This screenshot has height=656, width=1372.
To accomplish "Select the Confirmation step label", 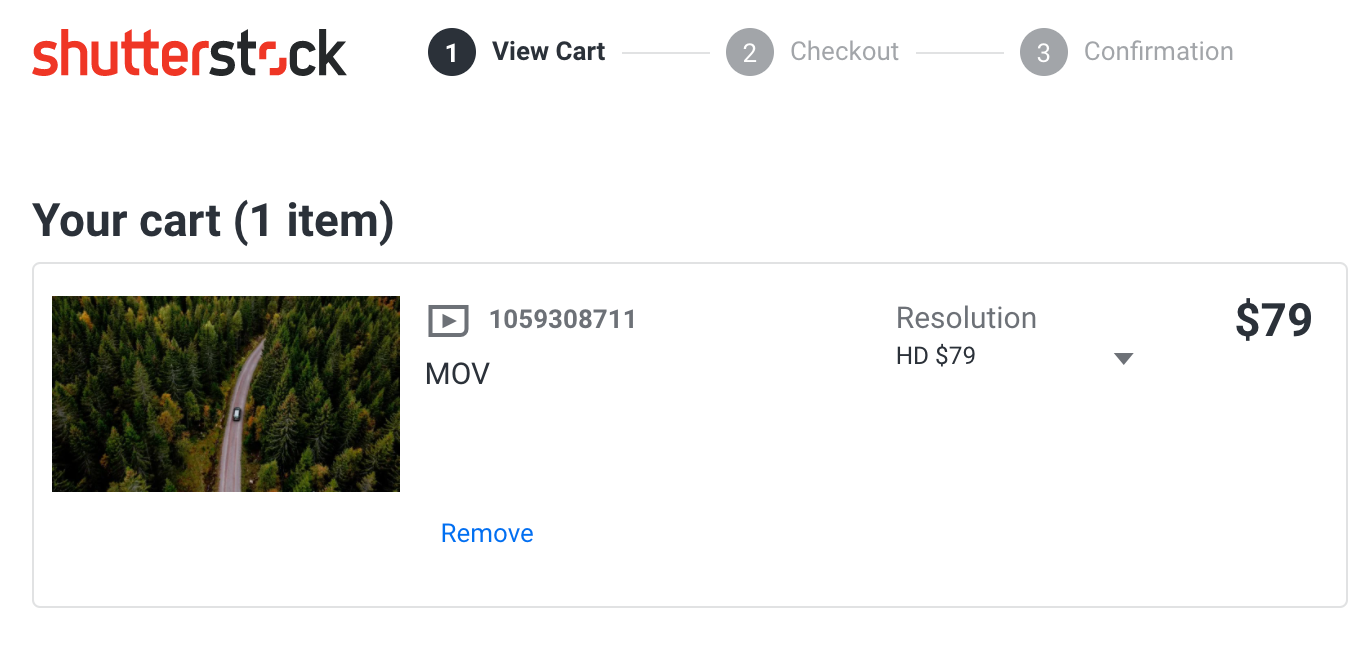I will pyautogui.click(x=1158, y=52).
